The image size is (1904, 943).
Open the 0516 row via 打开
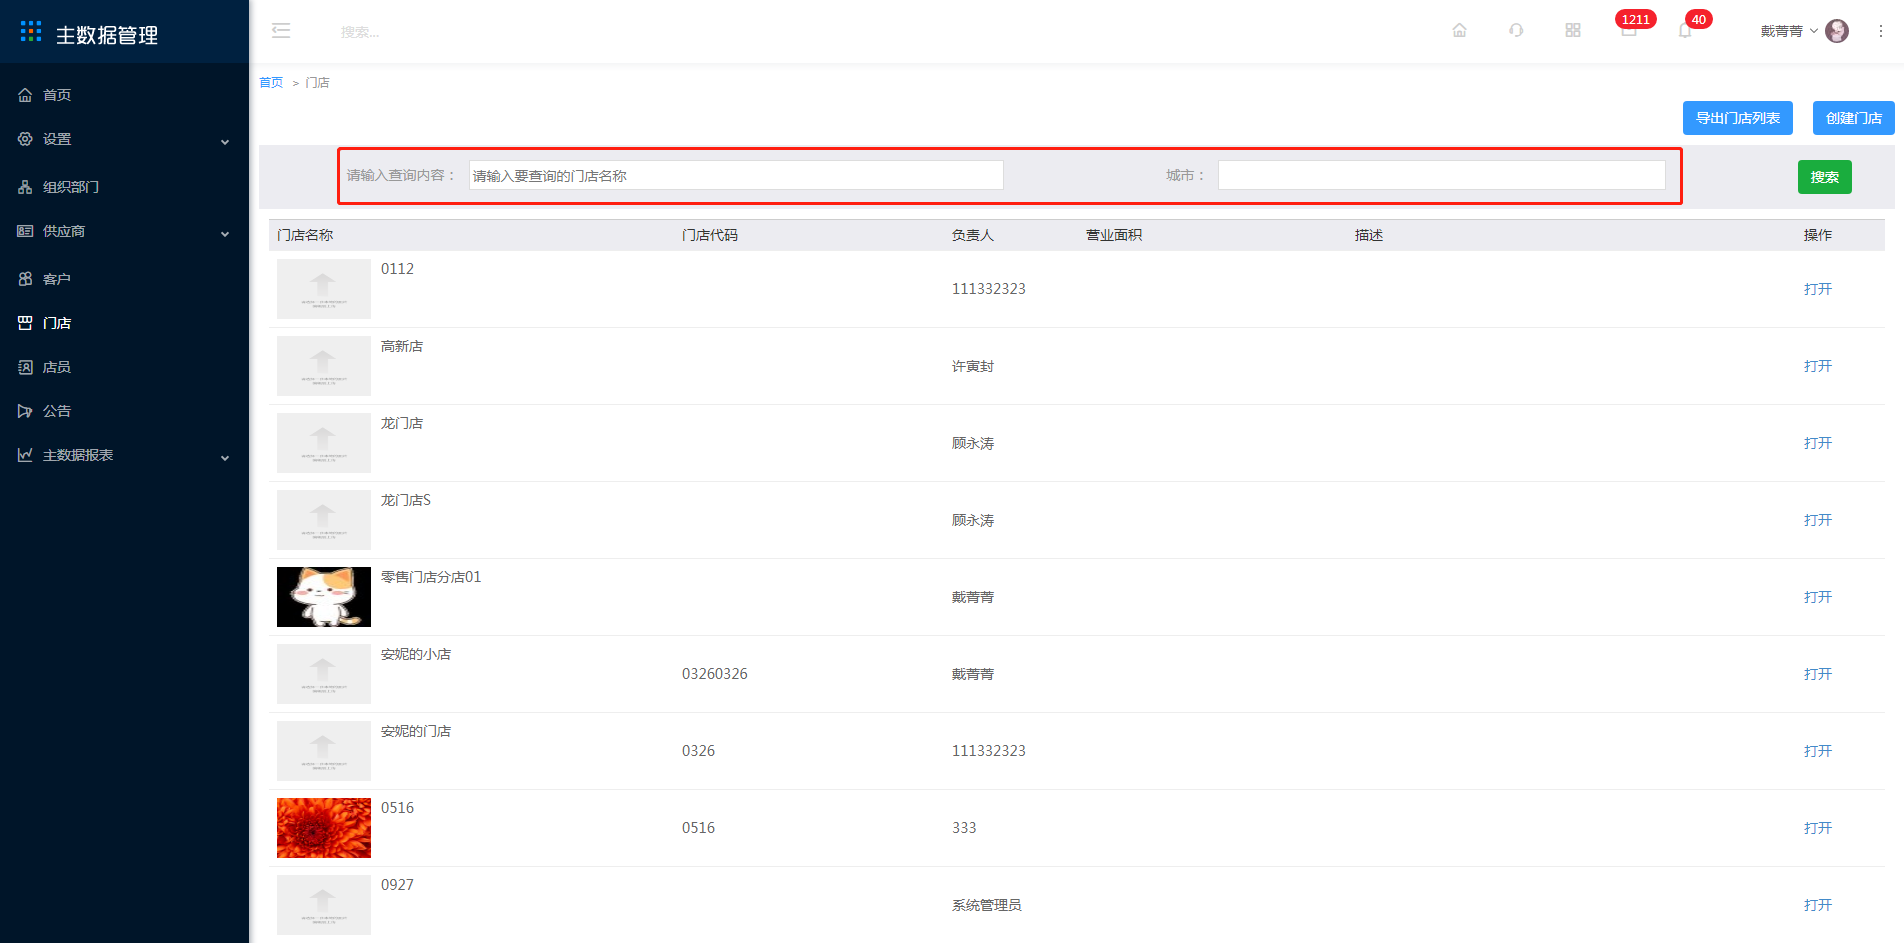click(1818, 828)
